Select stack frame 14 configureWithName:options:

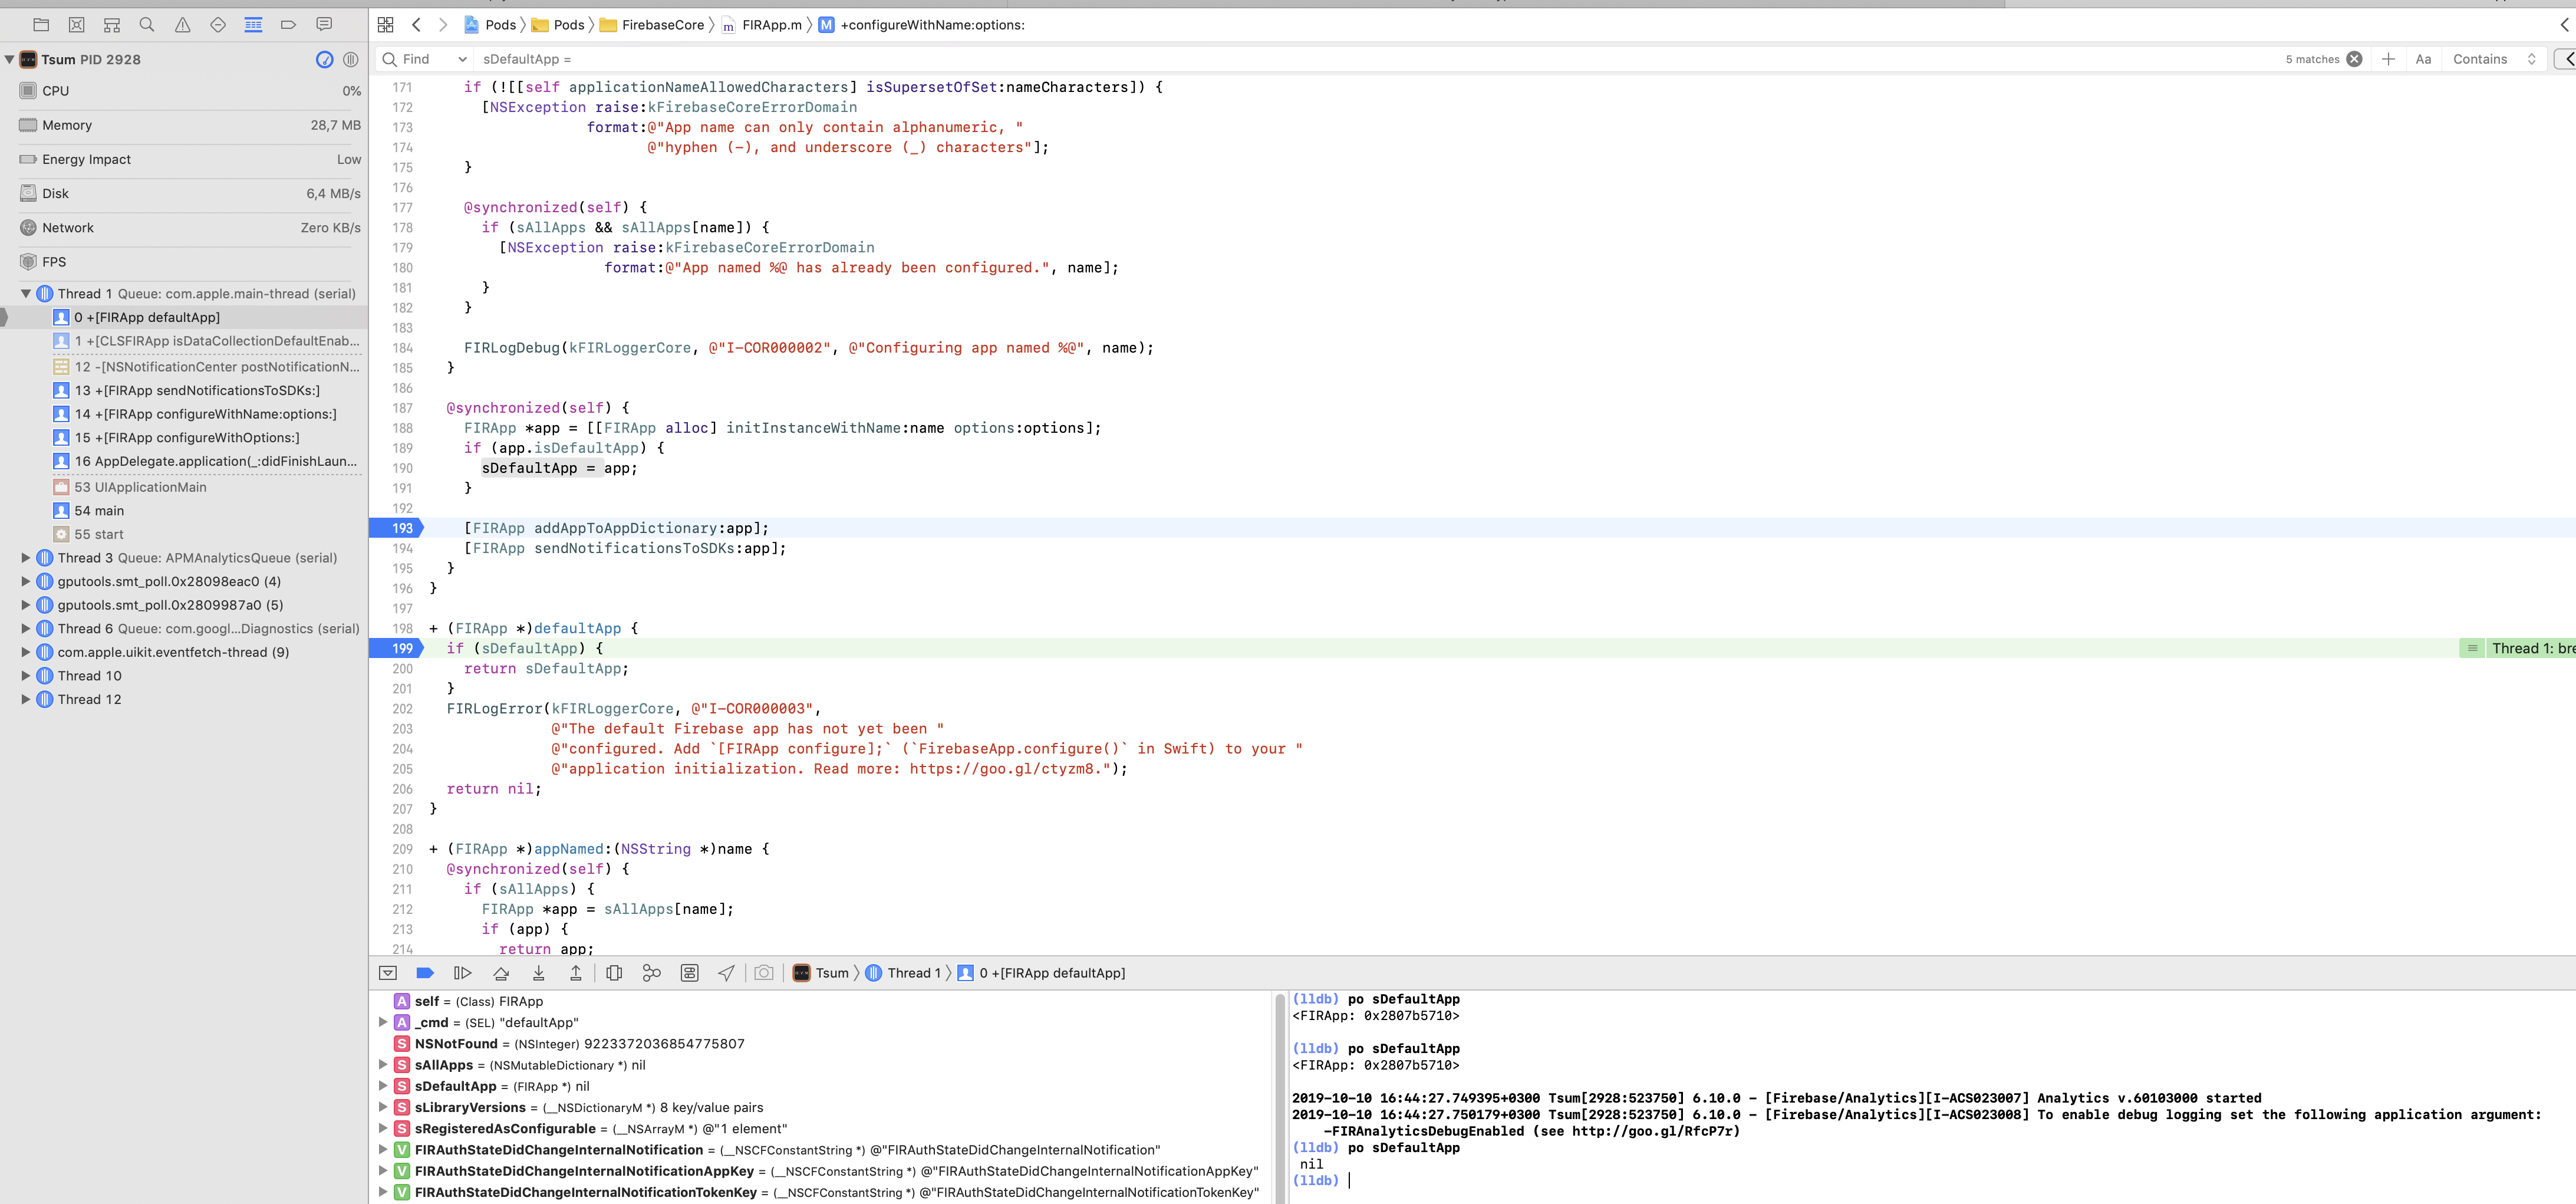205,414
